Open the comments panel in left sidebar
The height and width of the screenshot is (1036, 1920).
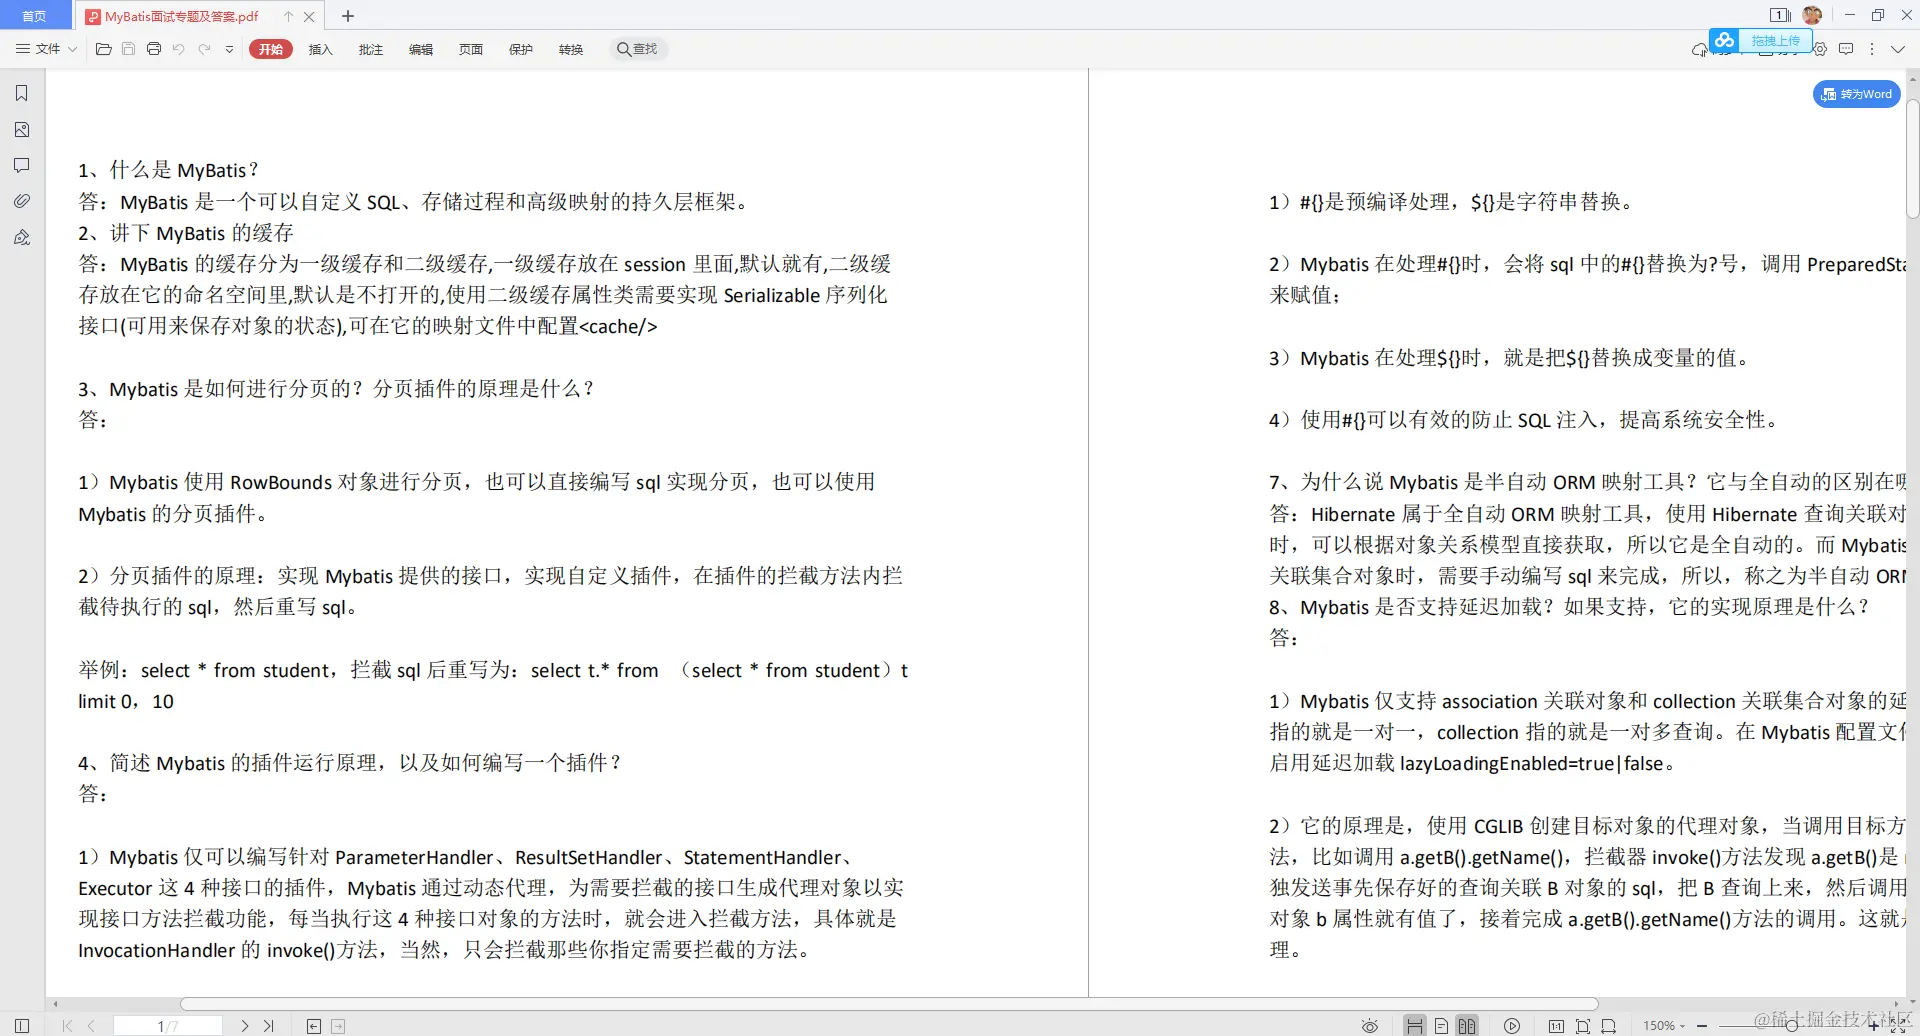pyautogui.click(x=22, y=165)
